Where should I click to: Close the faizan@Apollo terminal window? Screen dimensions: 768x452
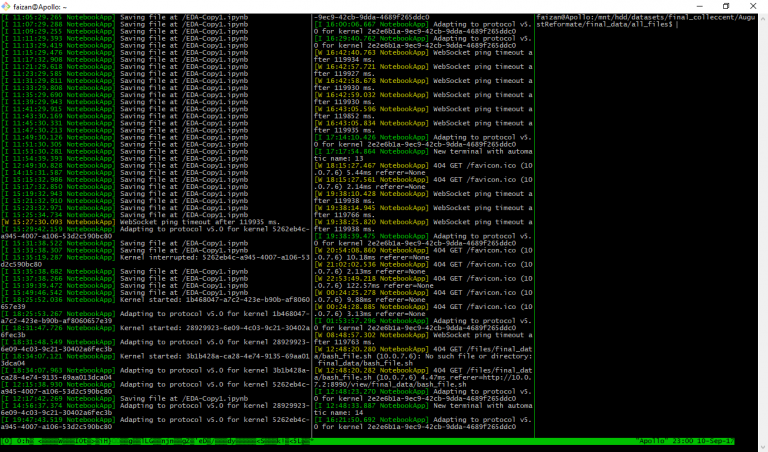click(x=754, y=6)
